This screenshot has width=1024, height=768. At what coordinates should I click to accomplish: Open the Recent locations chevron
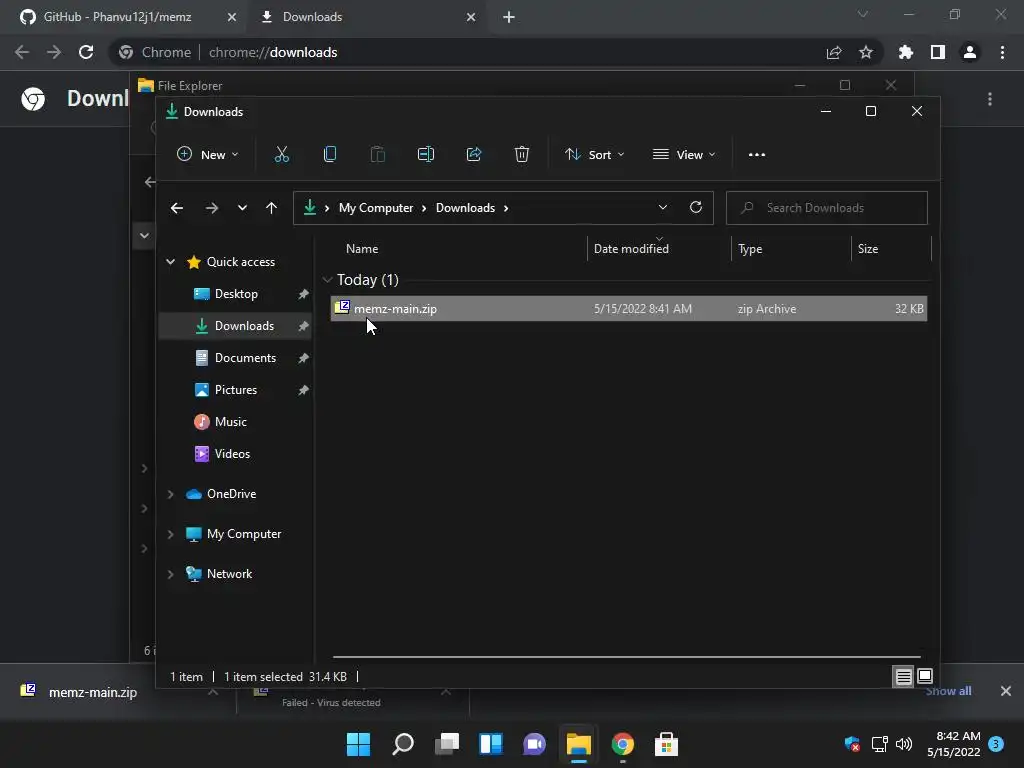[x=242, y=208]
